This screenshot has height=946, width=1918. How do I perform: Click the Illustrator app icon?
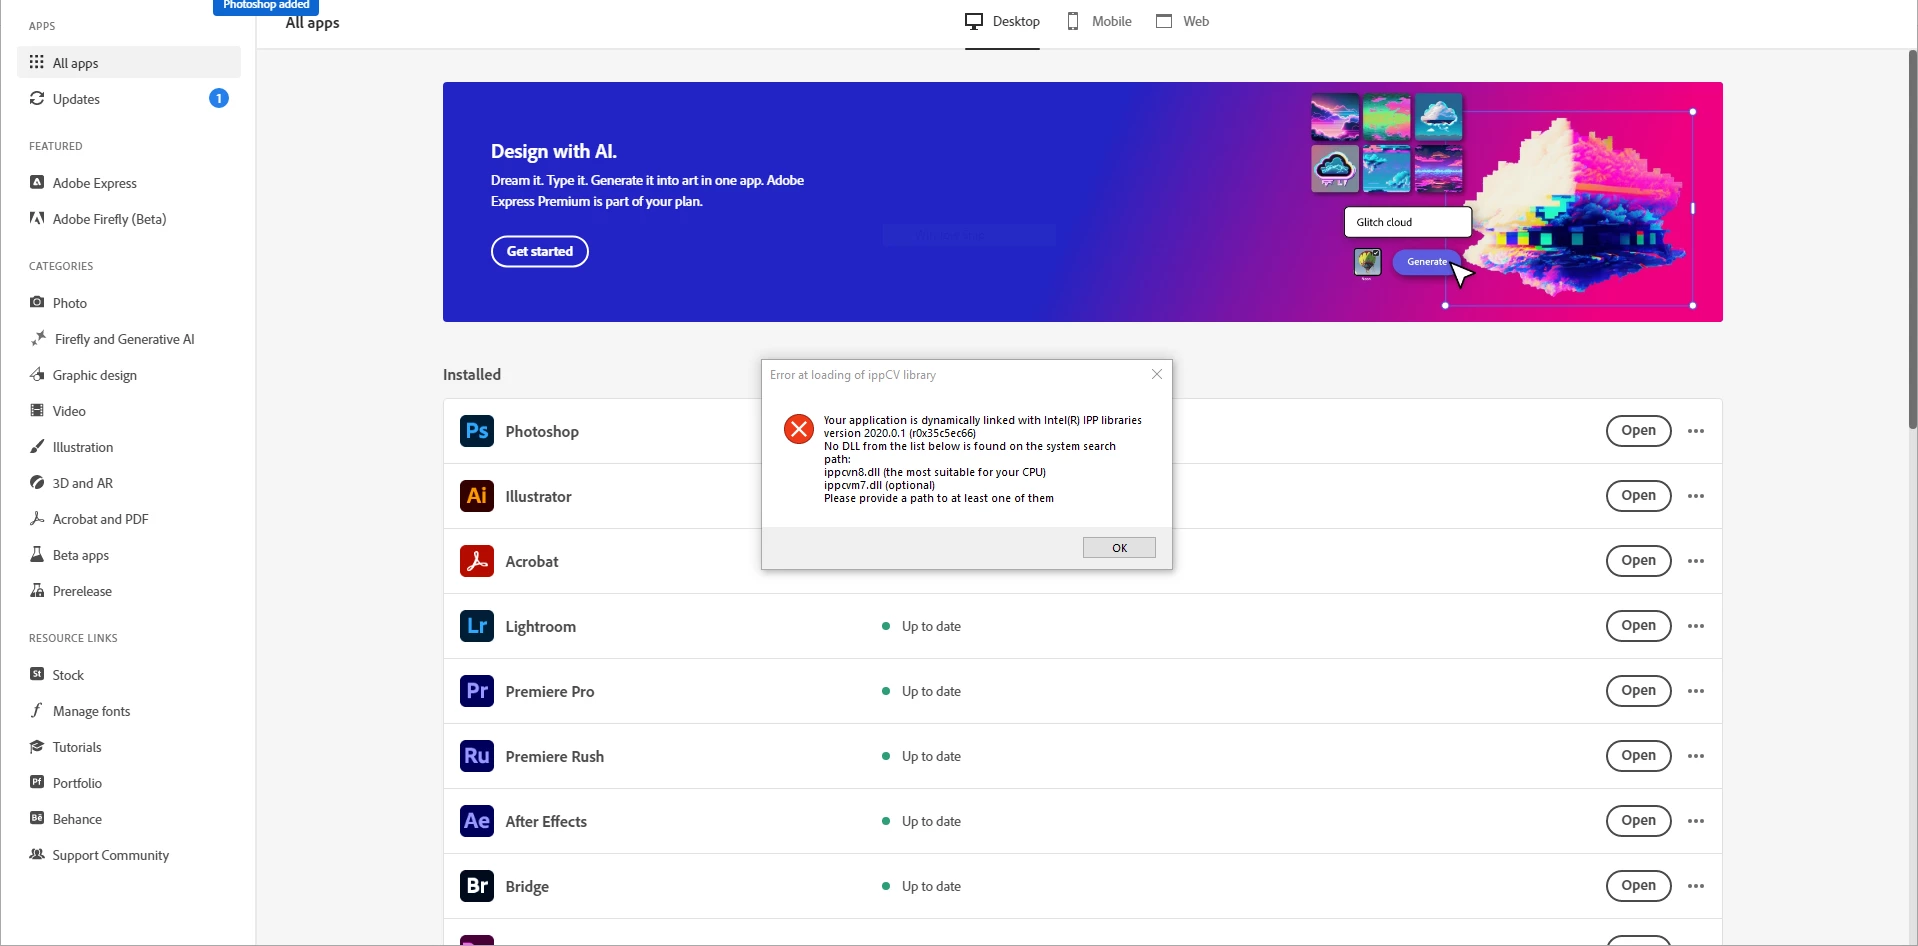coord(477,496)
